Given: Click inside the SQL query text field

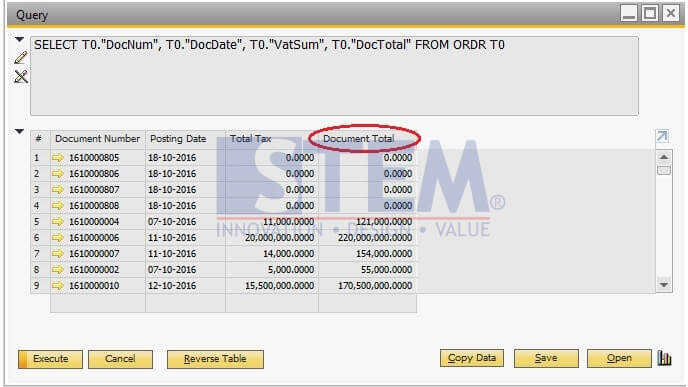Looking at the screenshot, I should [x=334, y=76].
